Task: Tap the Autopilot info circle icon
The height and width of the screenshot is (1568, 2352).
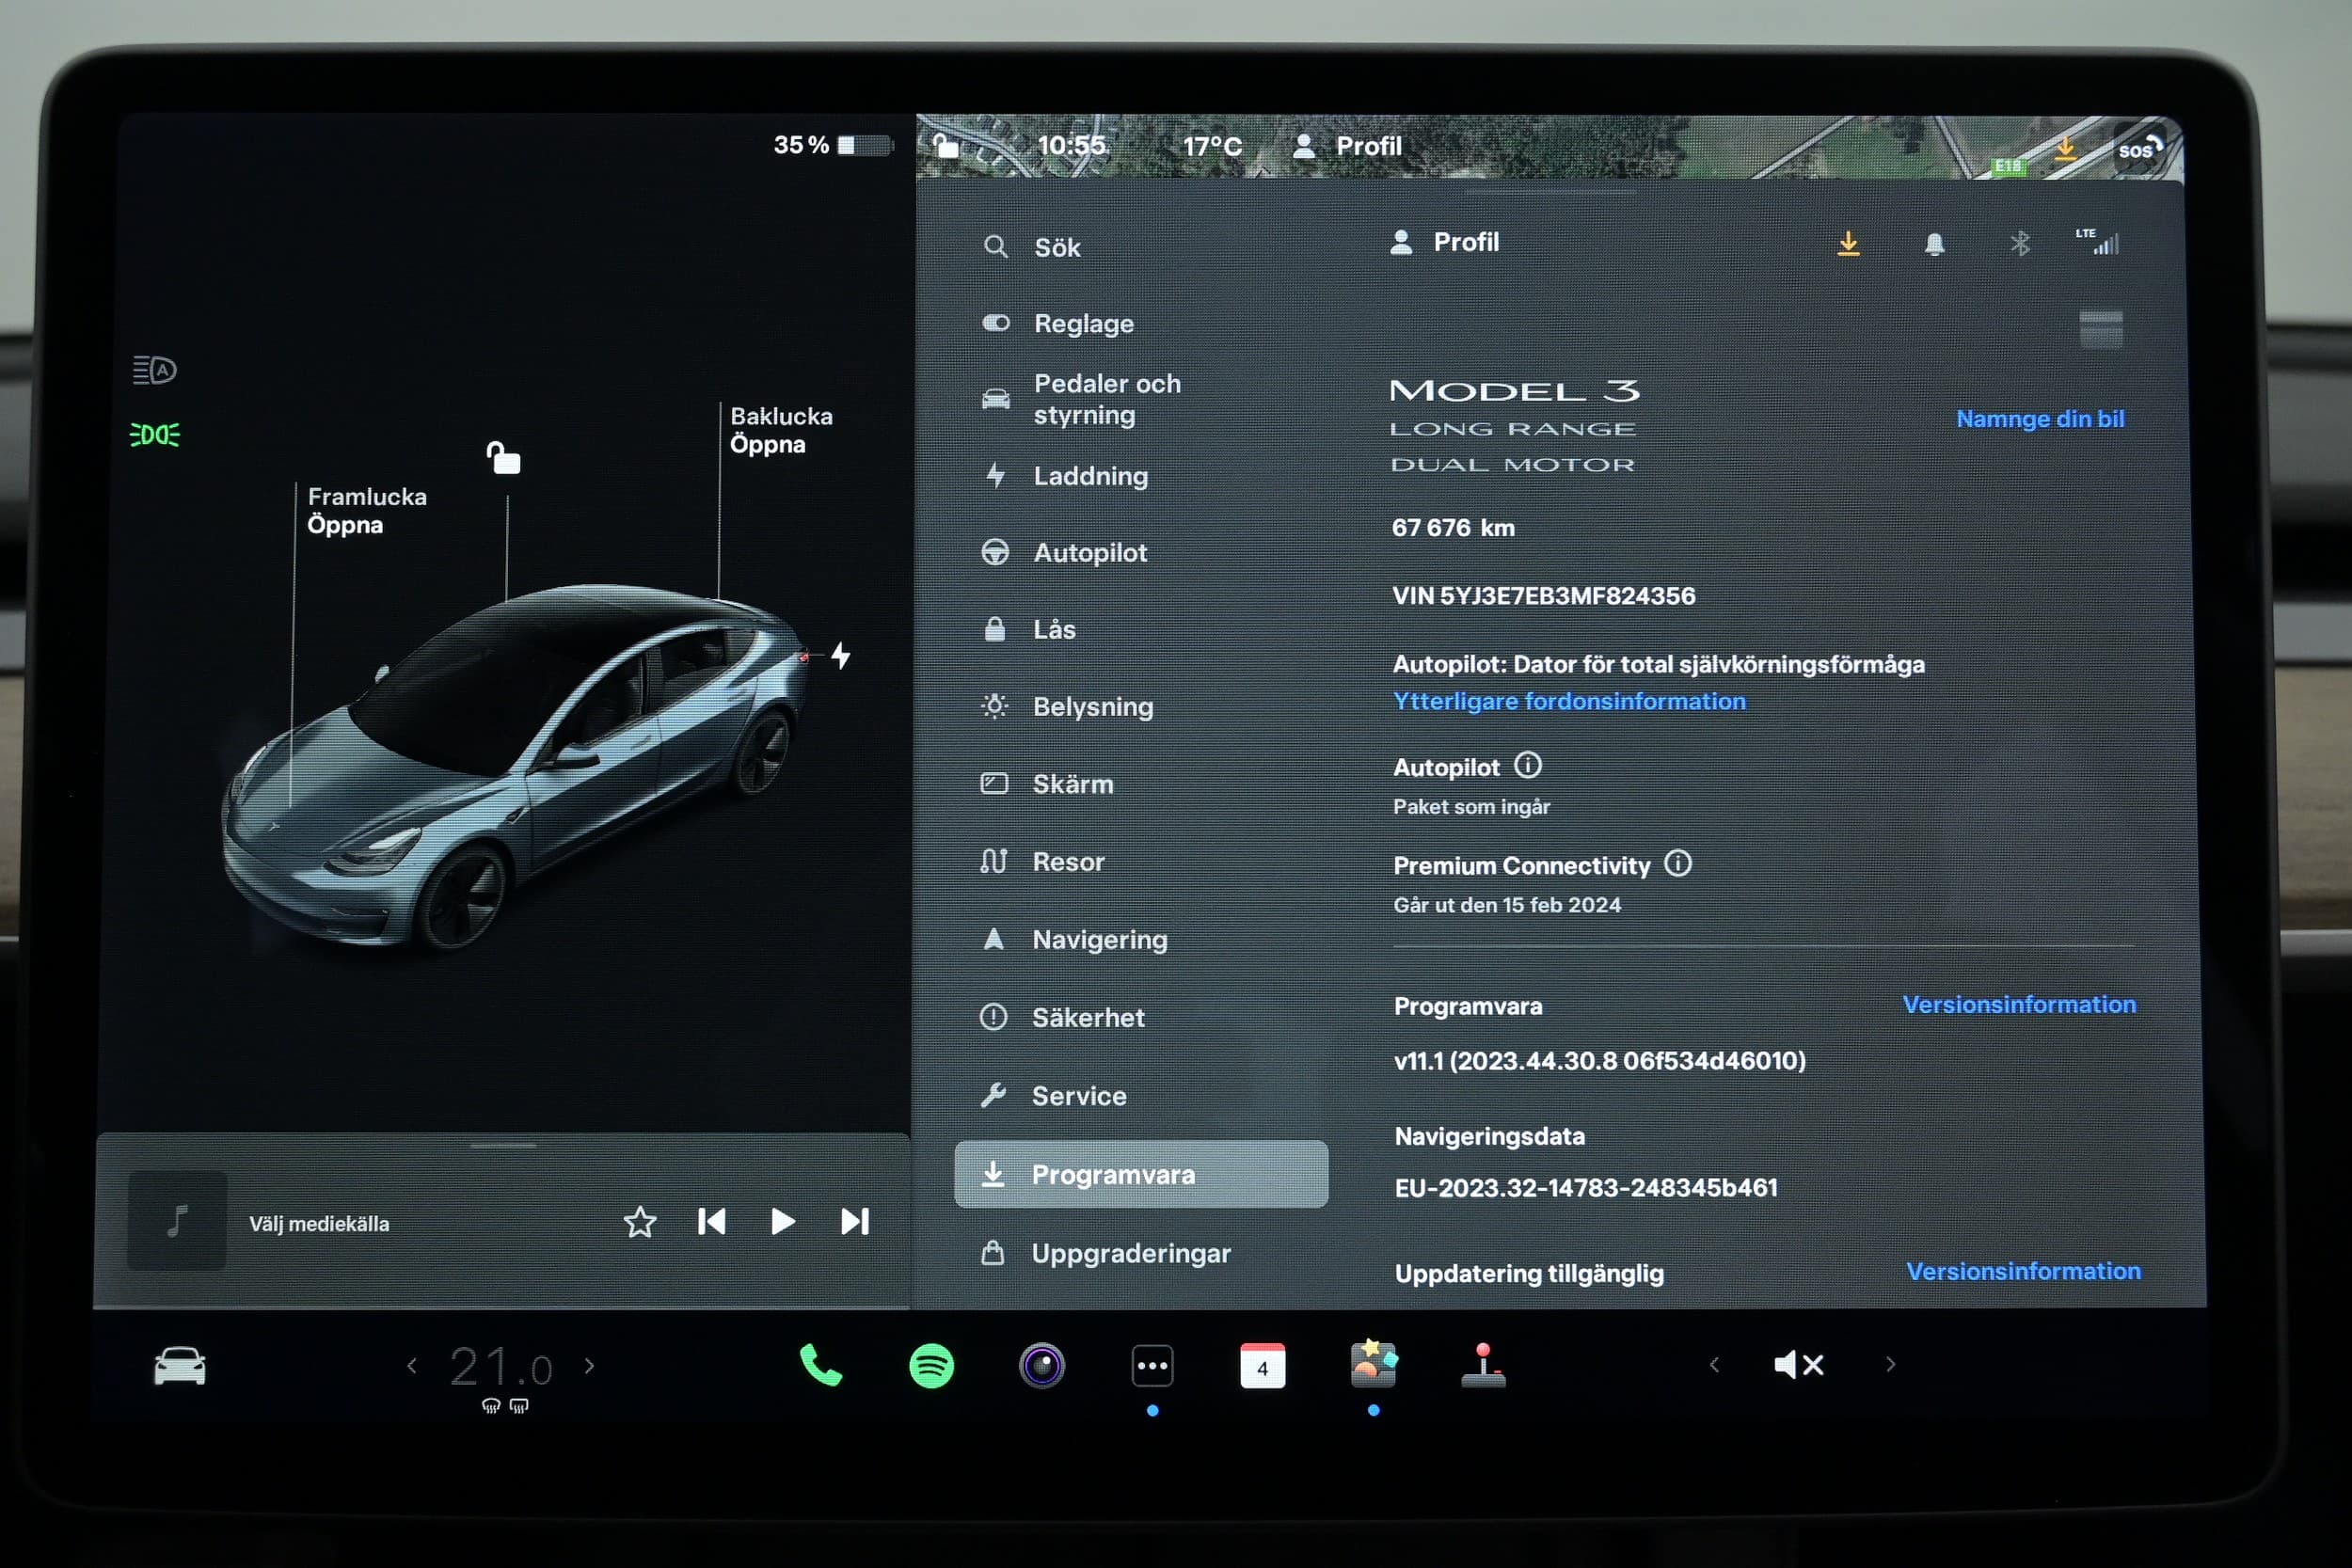Action: click(x=1528, y=765)
